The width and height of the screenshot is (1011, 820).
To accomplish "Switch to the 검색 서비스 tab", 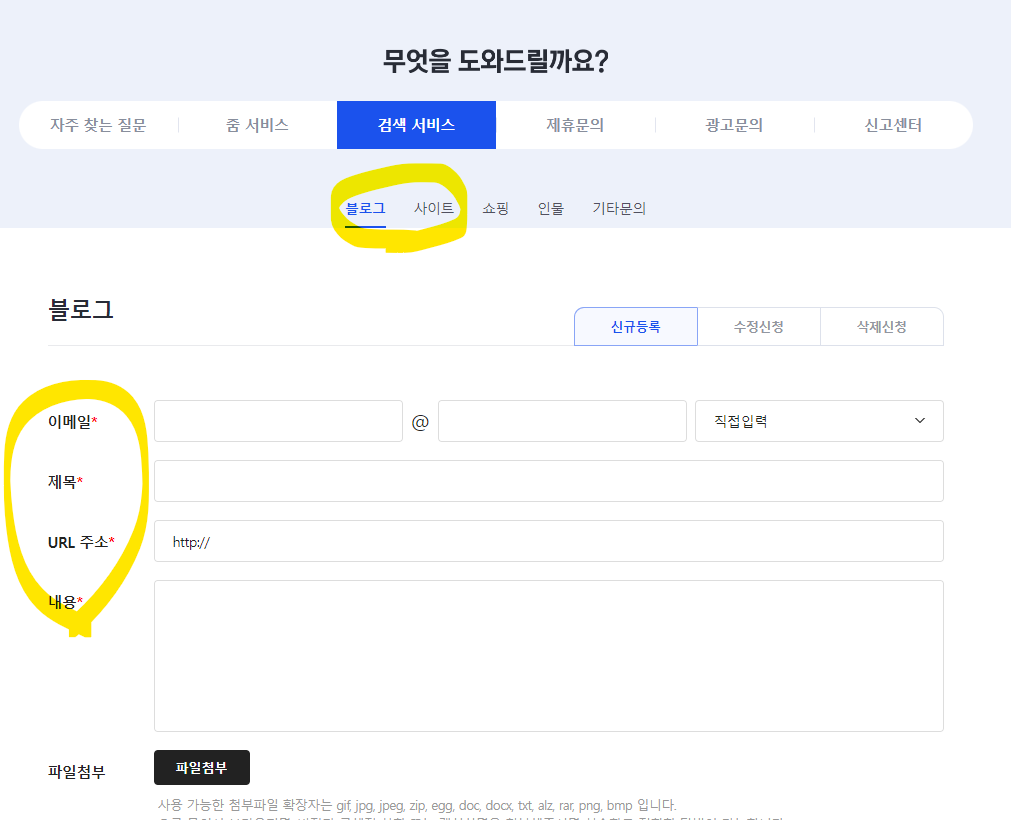I will (415, 124).
